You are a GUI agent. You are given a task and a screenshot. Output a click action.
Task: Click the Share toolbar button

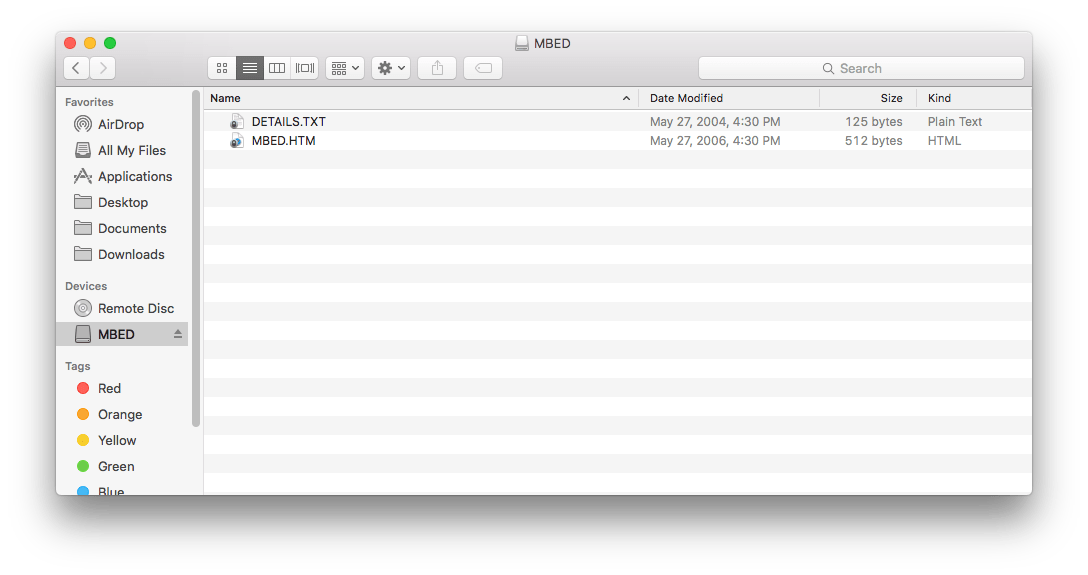(437, 68)
